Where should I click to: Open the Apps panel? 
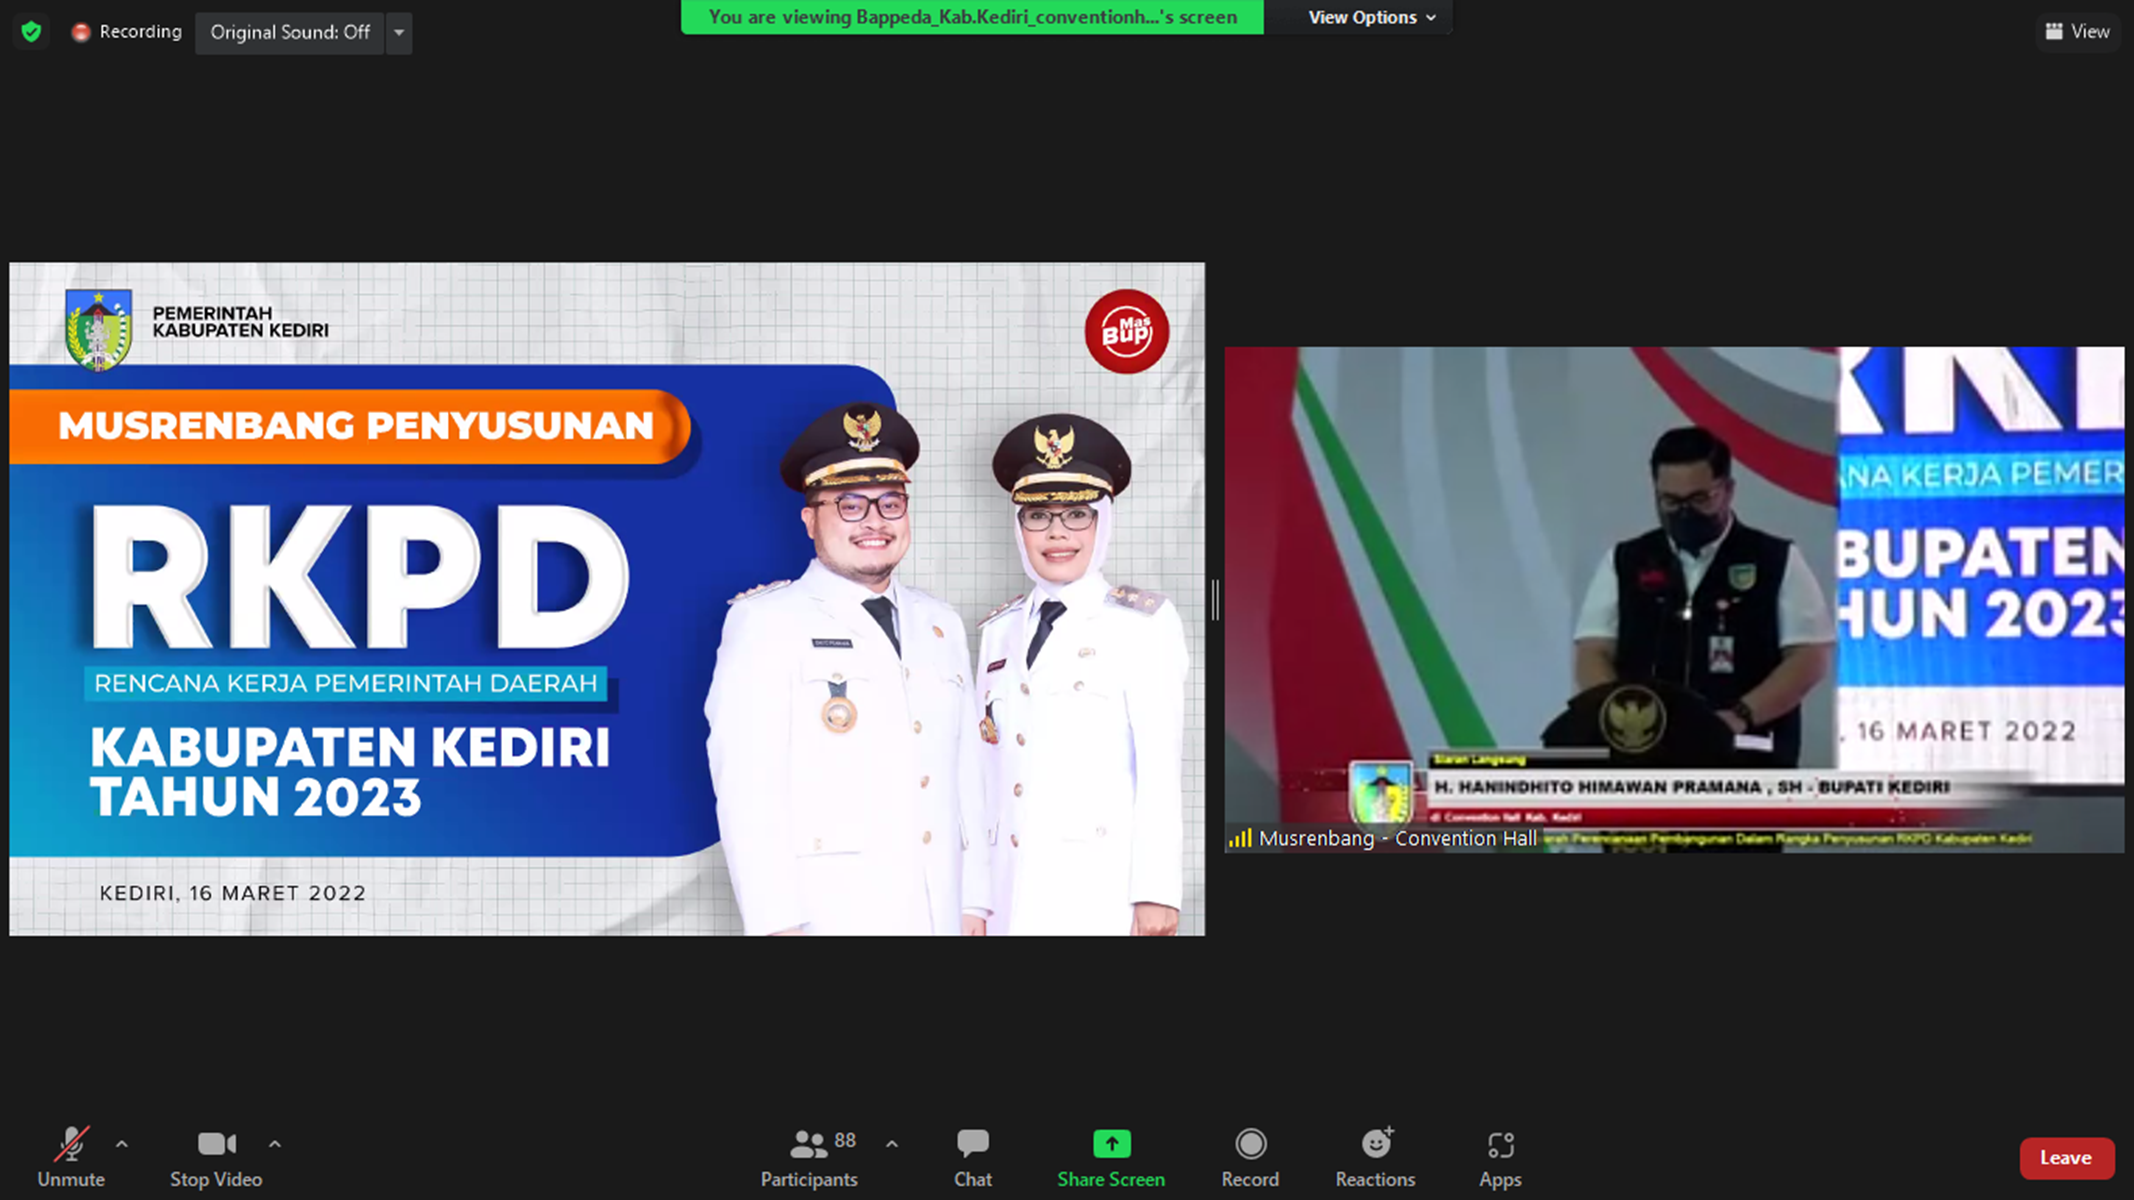[x=1500, y=1158]
